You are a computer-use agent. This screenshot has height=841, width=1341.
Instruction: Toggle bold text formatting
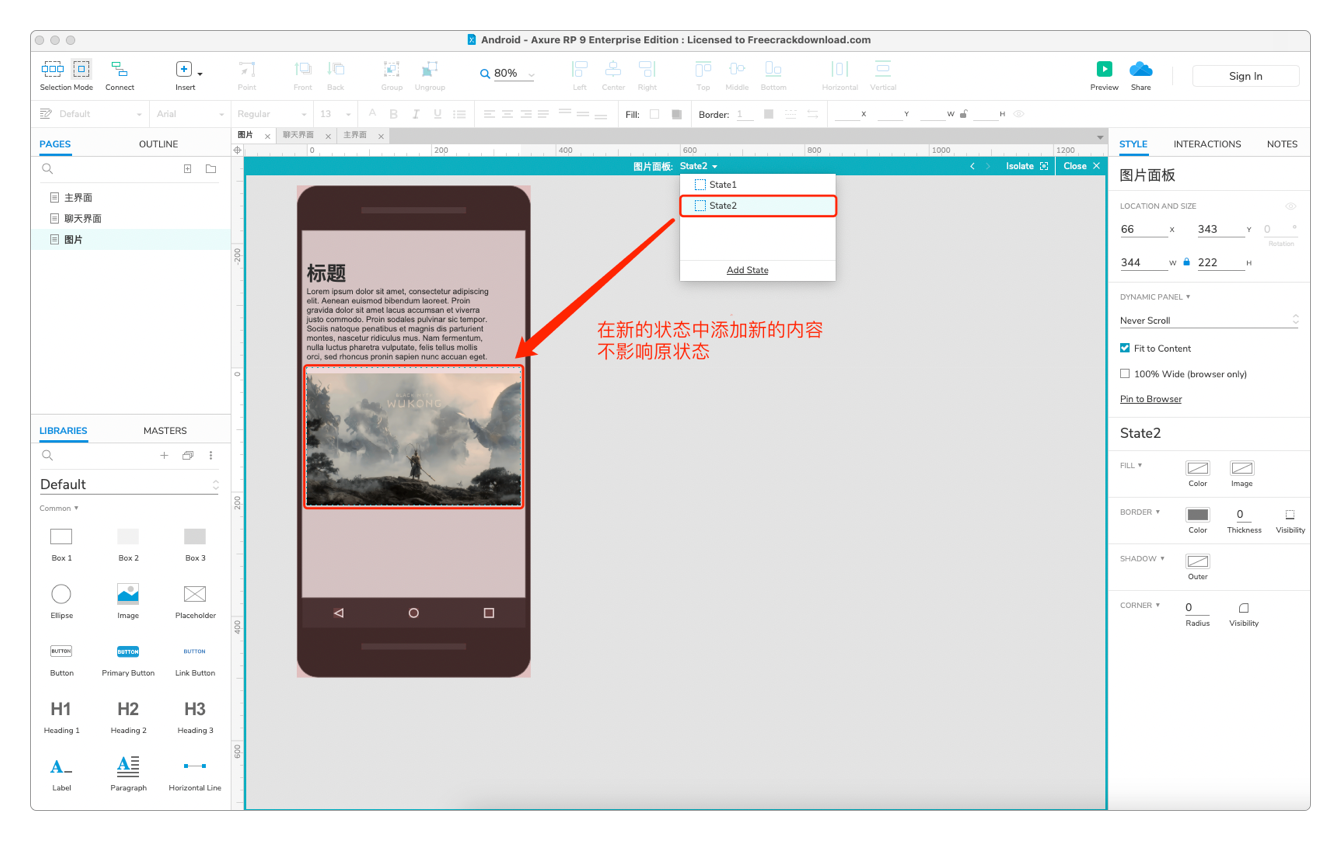click(393, 114)
